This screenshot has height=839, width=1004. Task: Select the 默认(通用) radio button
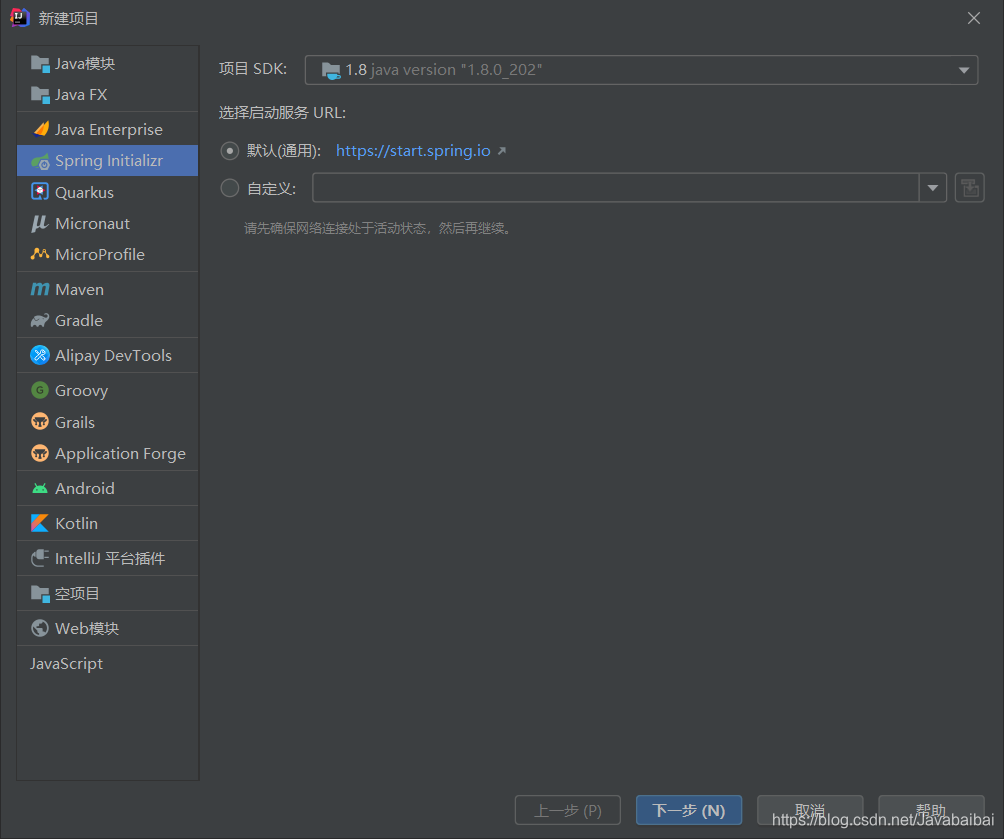coord(230,151)
